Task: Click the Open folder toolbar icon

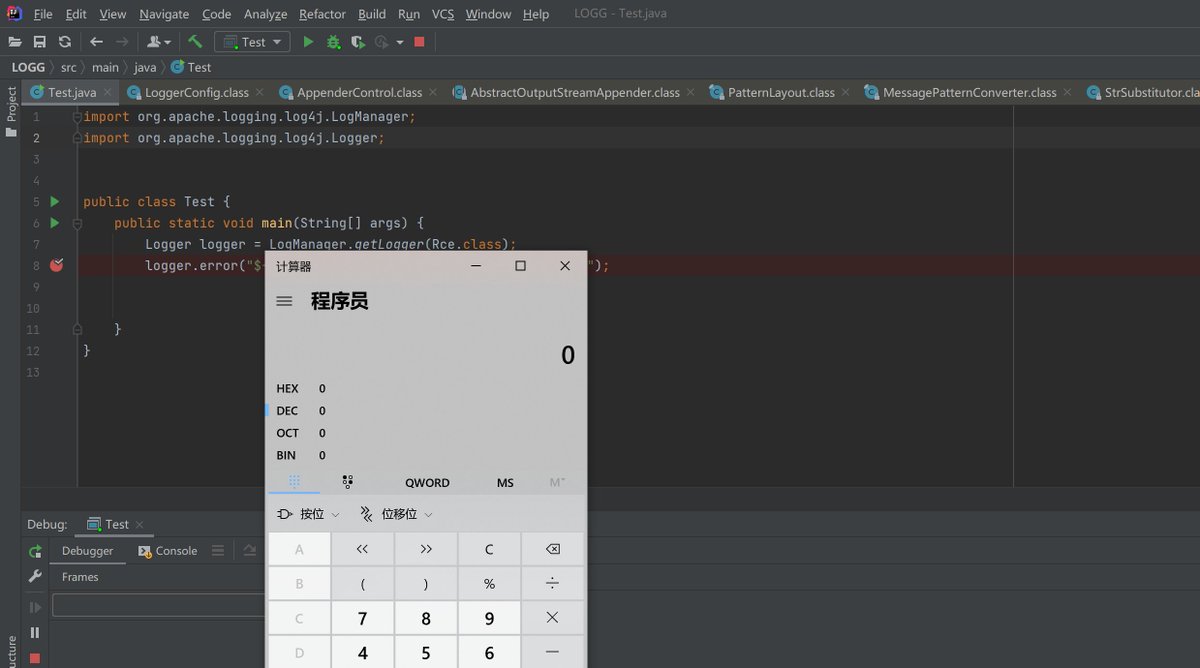Action: click(x=14, y=42)
